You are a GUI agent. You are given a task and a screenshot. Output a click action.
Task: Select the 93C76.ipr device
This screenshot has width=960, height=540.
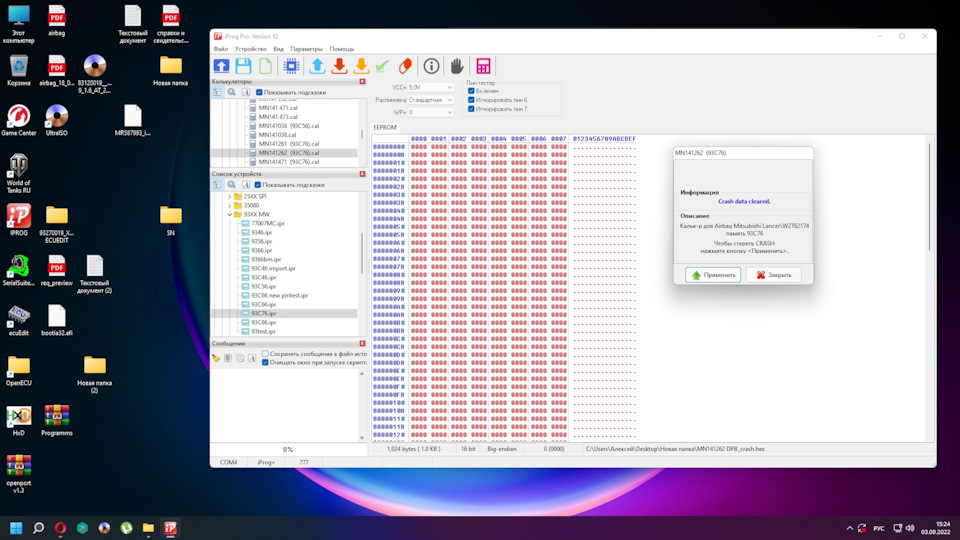tap(263, 313)
